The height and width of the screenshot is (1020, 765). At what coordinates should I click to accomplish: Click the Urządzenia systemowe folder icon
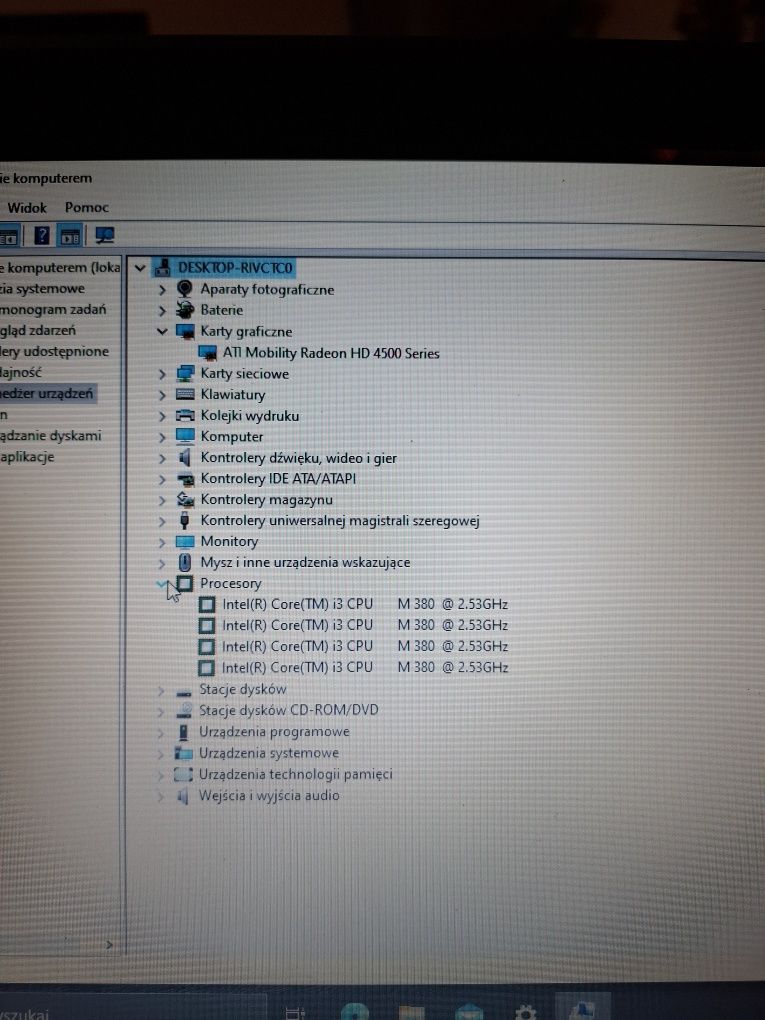coord(183,753)
